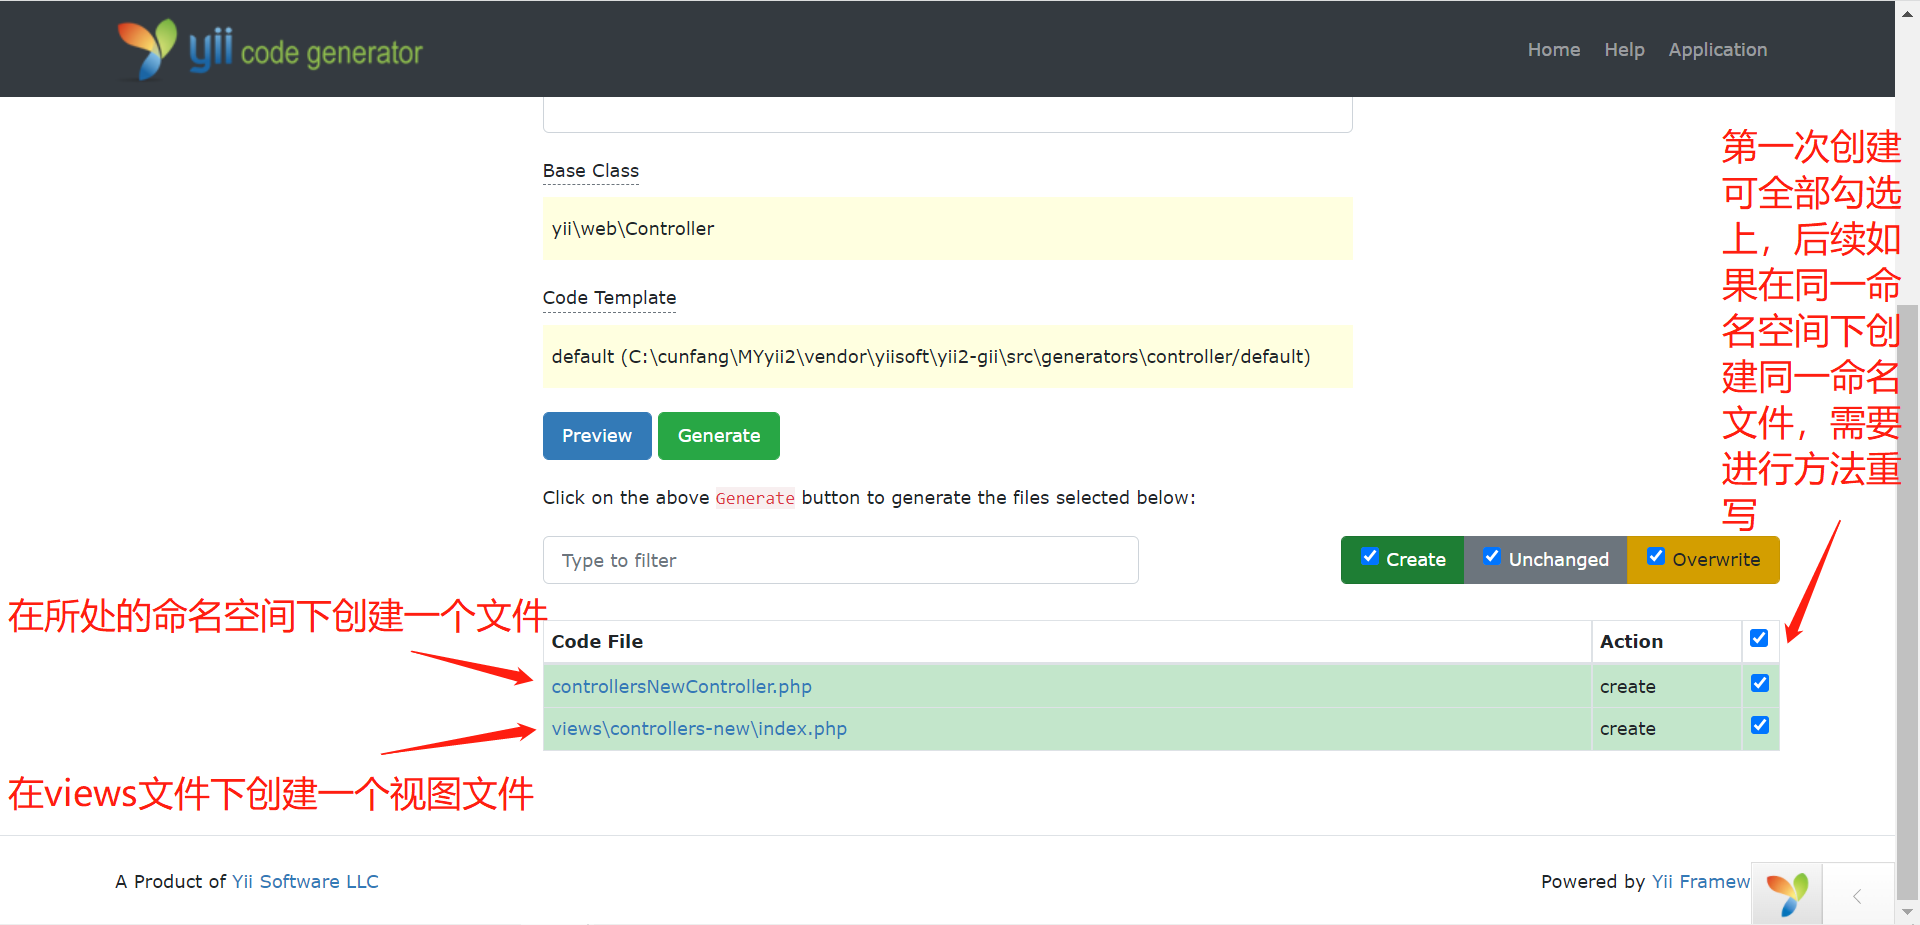Open the Code Template dropdown field
1920x925 pixels.
tap(947, 357)
